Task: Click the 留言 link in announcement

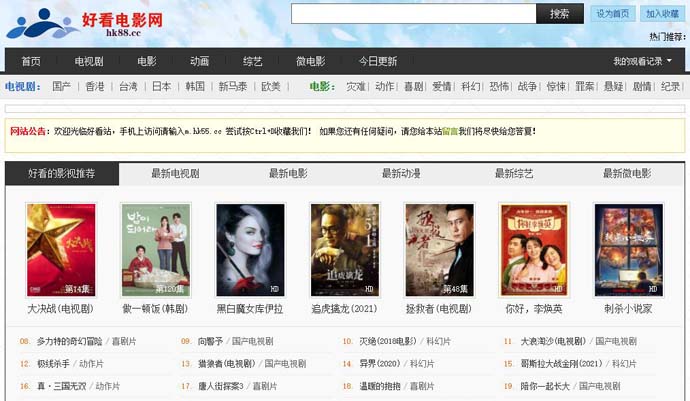Action: (450, 131)
